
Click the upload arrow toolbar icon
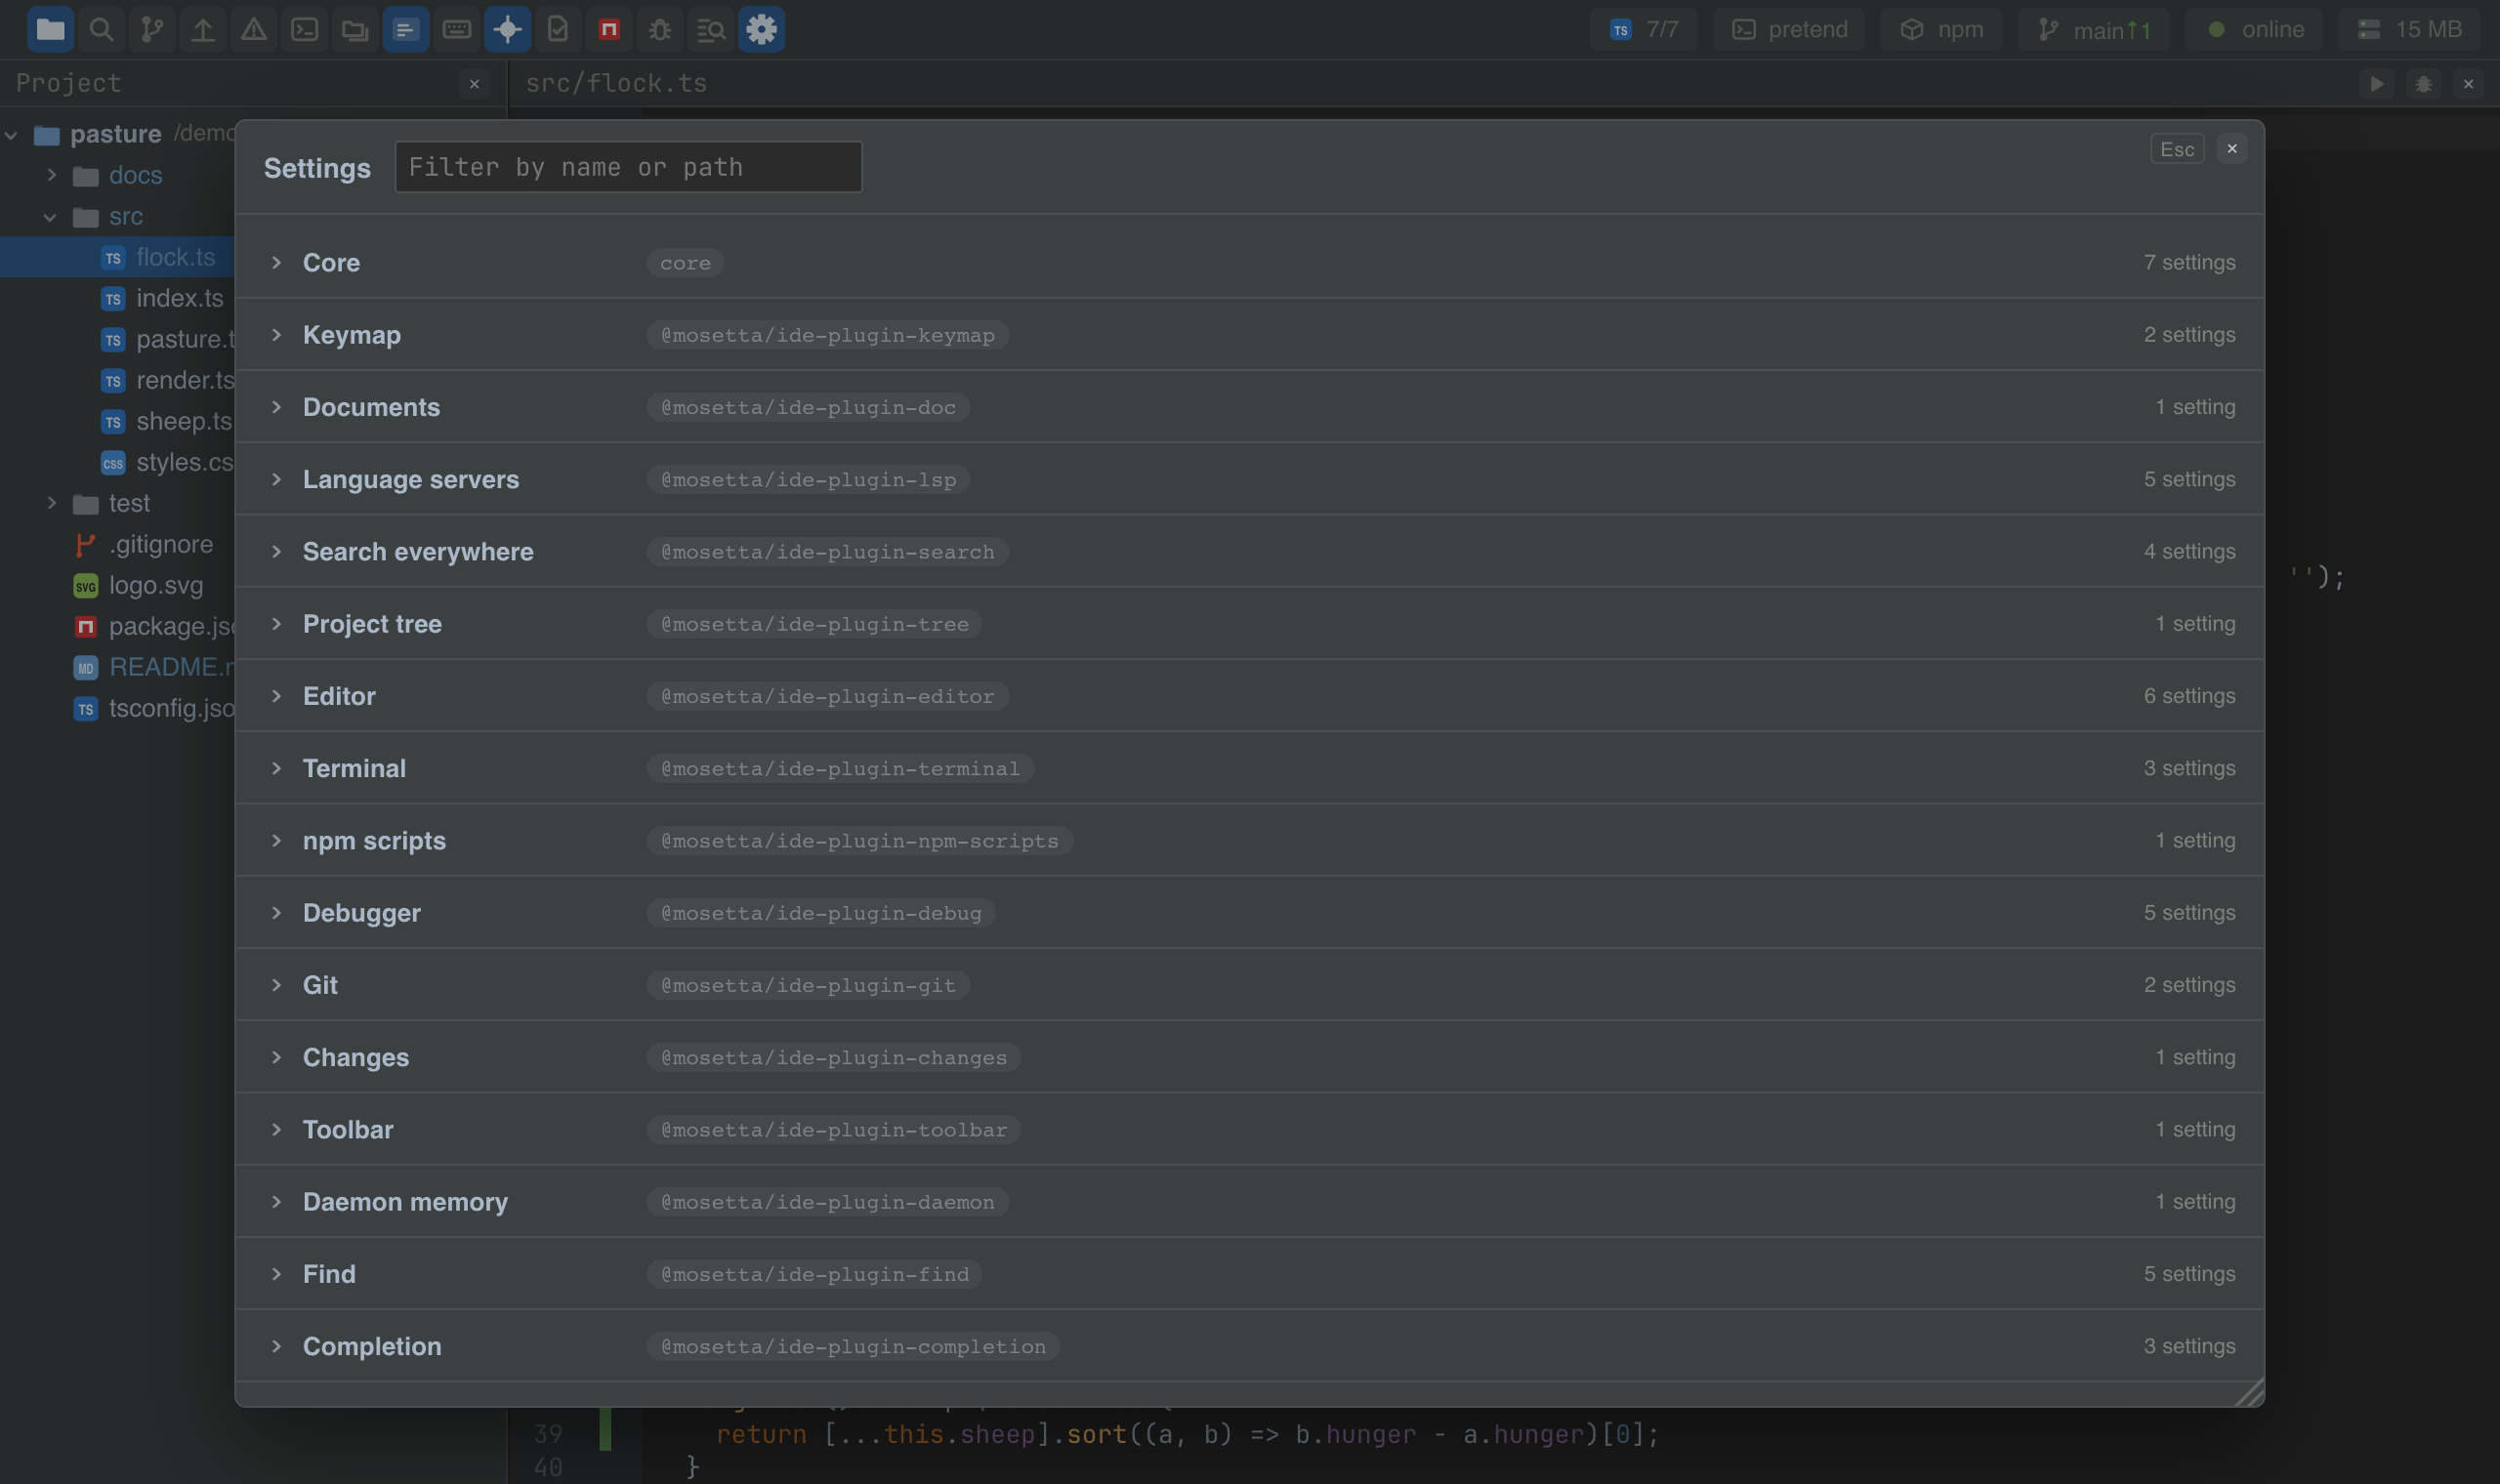pyautogui.click(x=203, y=29)
